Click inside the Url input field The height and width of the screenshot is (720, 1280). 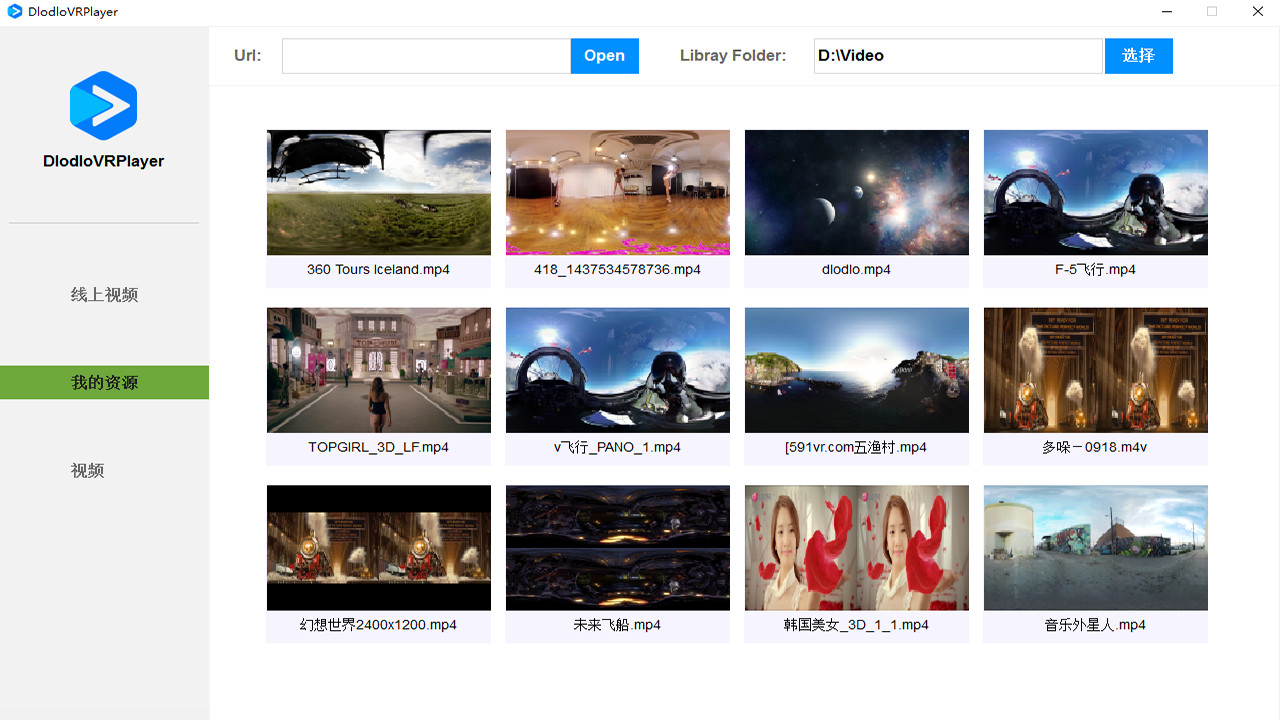[x=425, y=55]
